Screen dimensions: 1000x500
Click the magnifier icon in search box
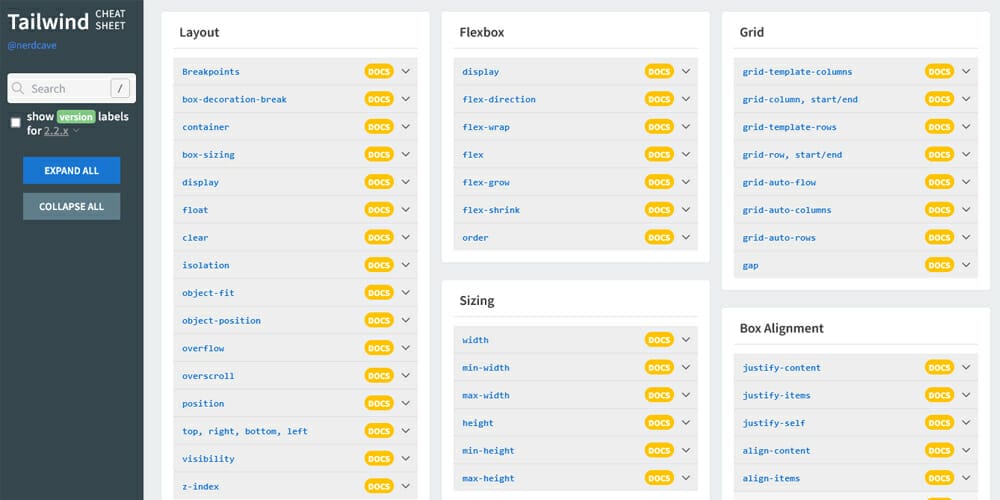point(18,88)
